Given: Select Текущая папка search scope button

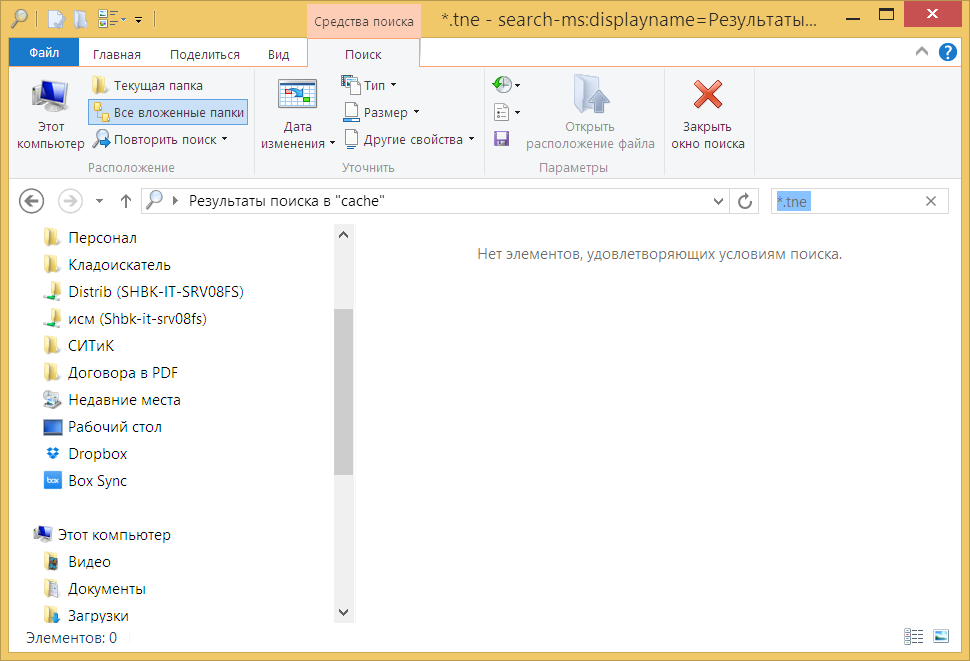Looking at the screenshot, I should click(x=148, y=86).
